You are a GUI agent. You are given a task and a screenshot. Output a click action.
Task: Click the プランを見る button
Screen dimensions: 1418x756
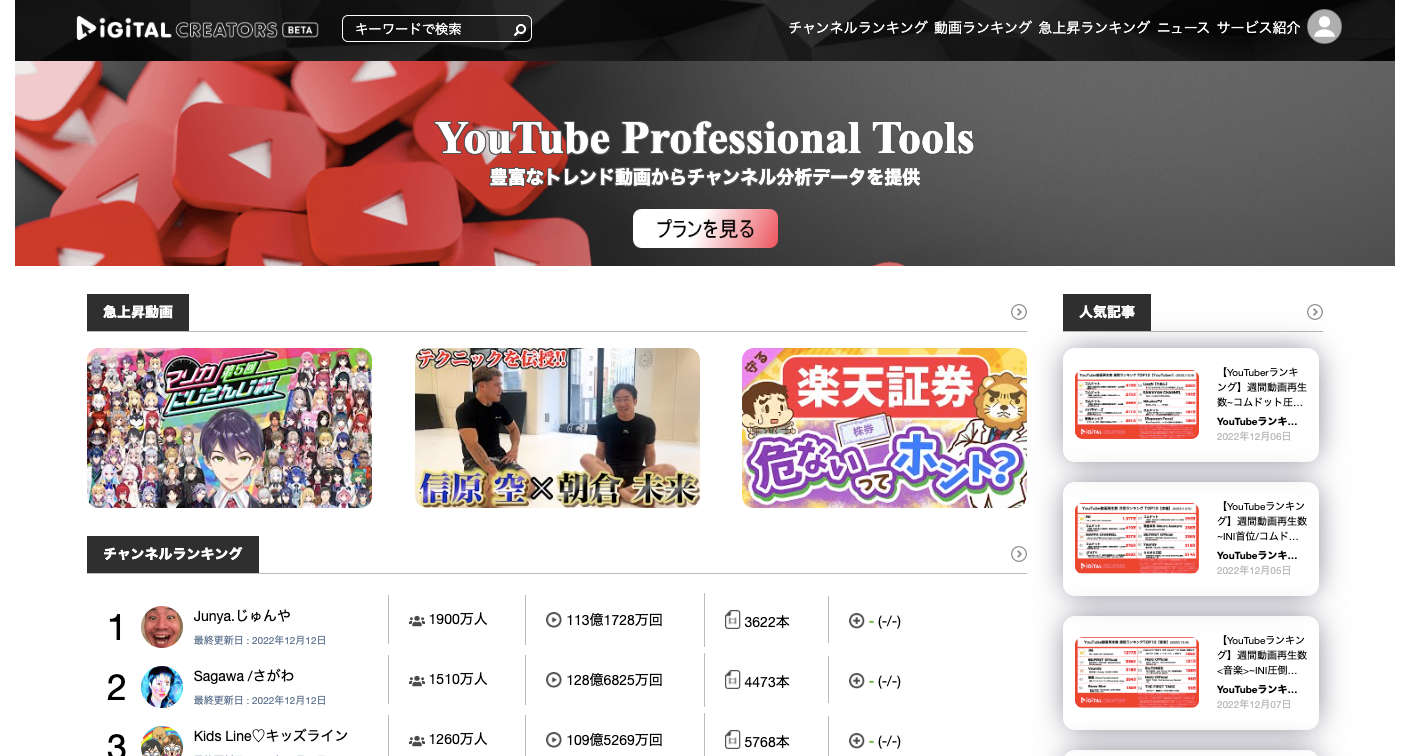705,228
